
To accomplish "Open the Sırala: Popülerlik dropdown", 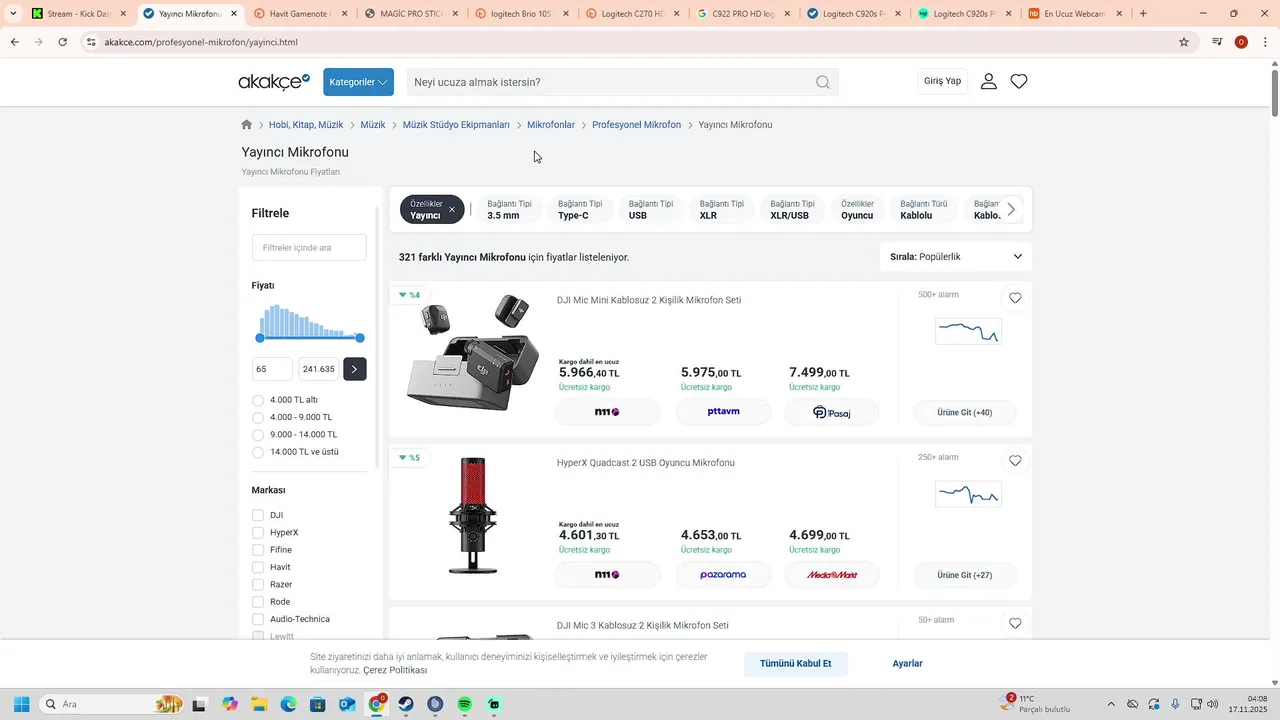I will 956,257.
